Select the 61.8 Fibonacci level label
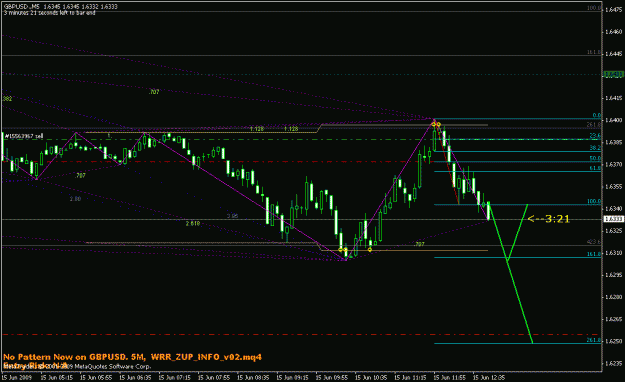The image size is (625, 382). pos(595,168)
